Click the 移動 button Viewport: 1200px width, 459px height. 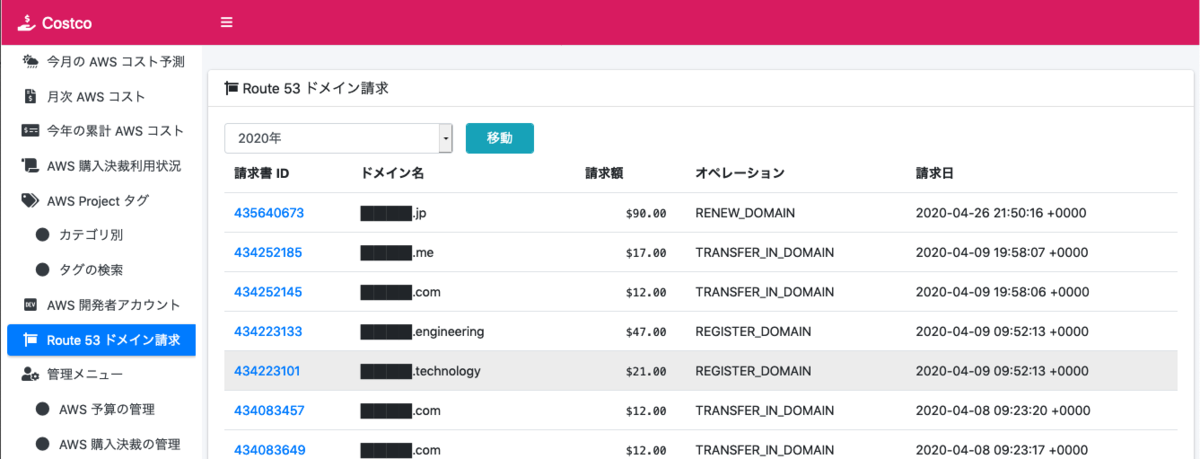(500, 138)
